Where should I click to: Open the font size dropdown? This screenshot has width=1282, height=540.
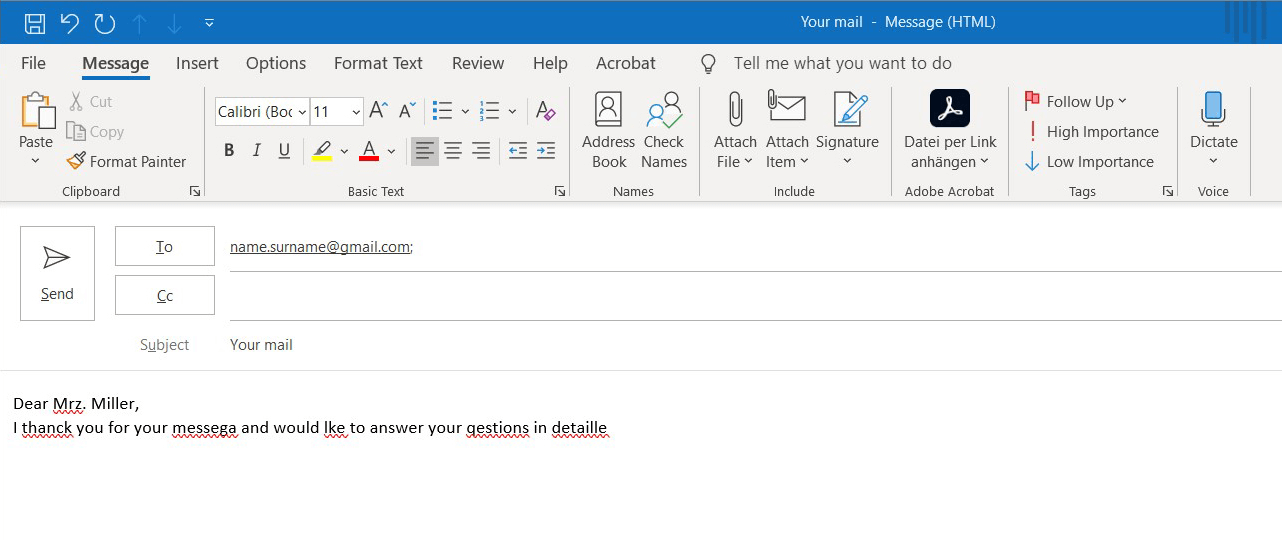click(x=356, y=112)
